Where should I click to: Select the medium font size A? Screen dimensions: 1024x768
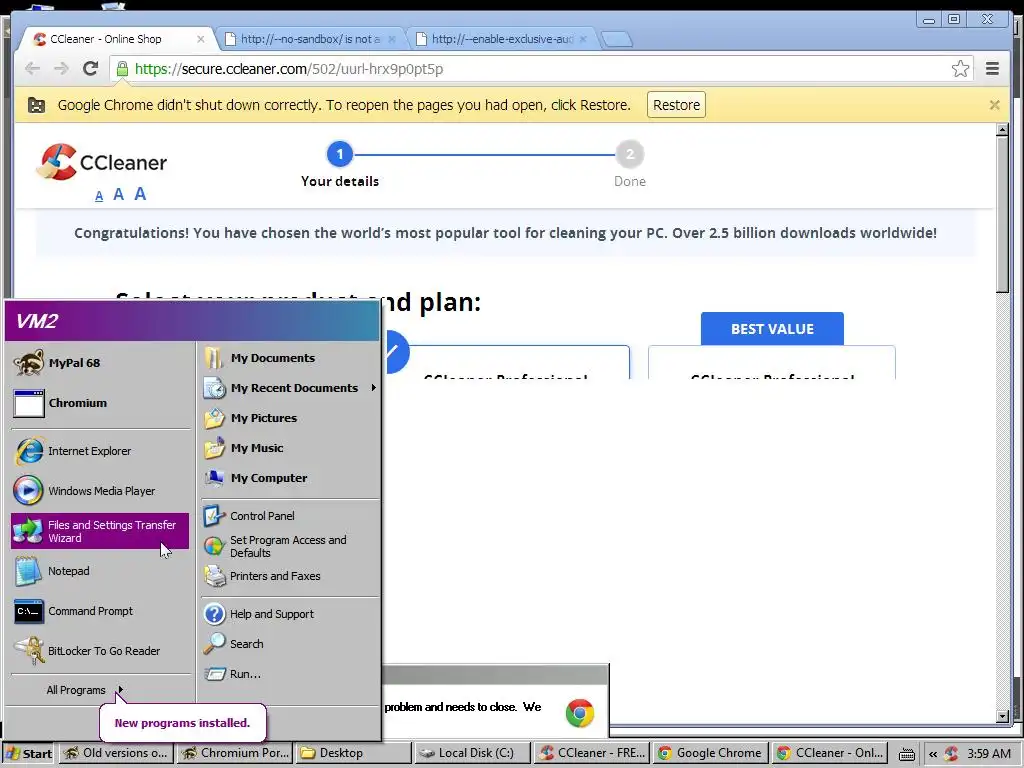[118, 195]
